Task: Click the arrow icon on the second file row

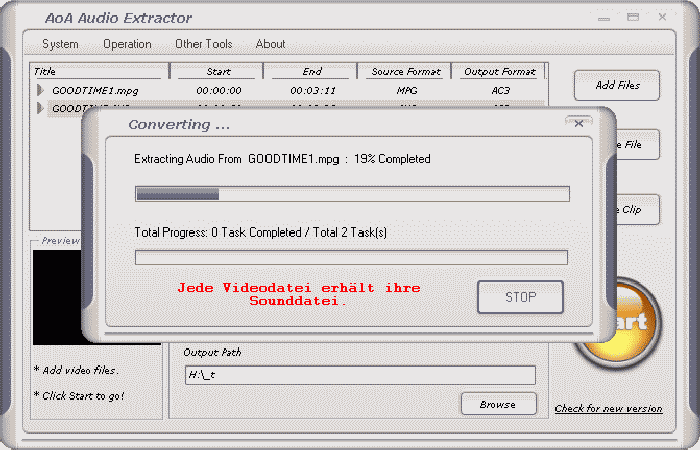Action: [40, 108]
